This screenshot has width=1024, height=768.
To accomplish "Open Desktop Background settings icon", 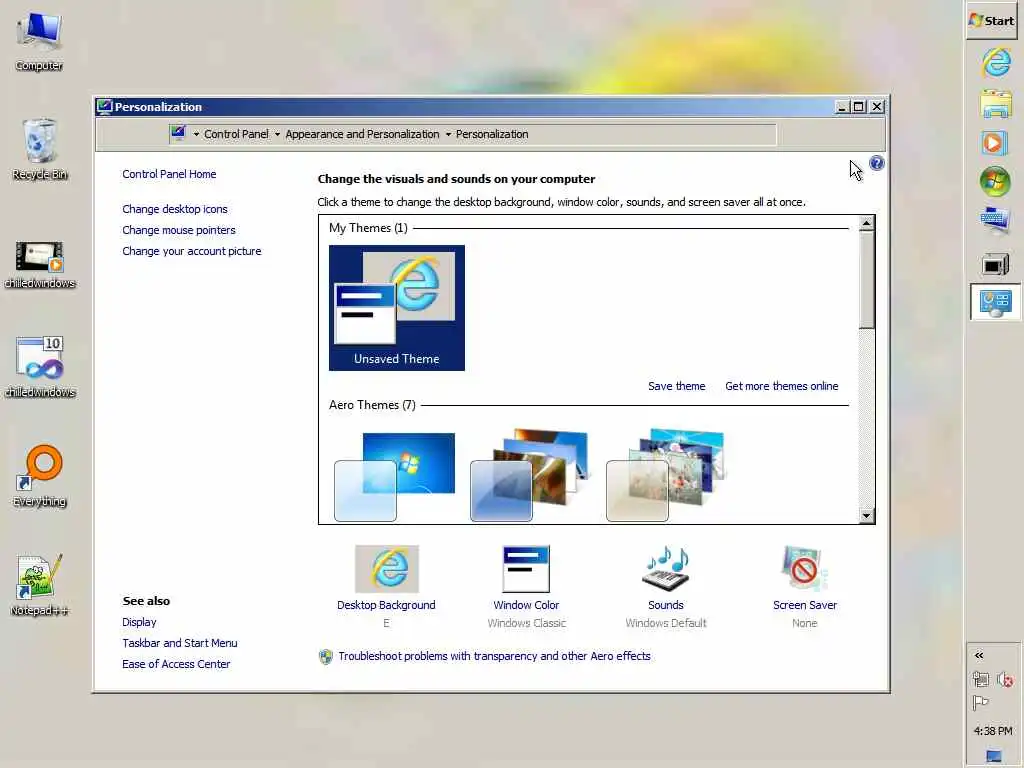I will [x=387, y=569].
